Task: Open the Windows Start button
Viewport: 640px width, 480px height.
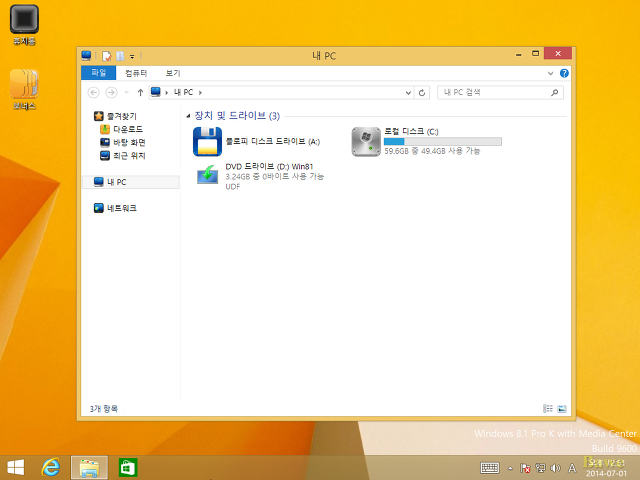Action: pos(16,467)
